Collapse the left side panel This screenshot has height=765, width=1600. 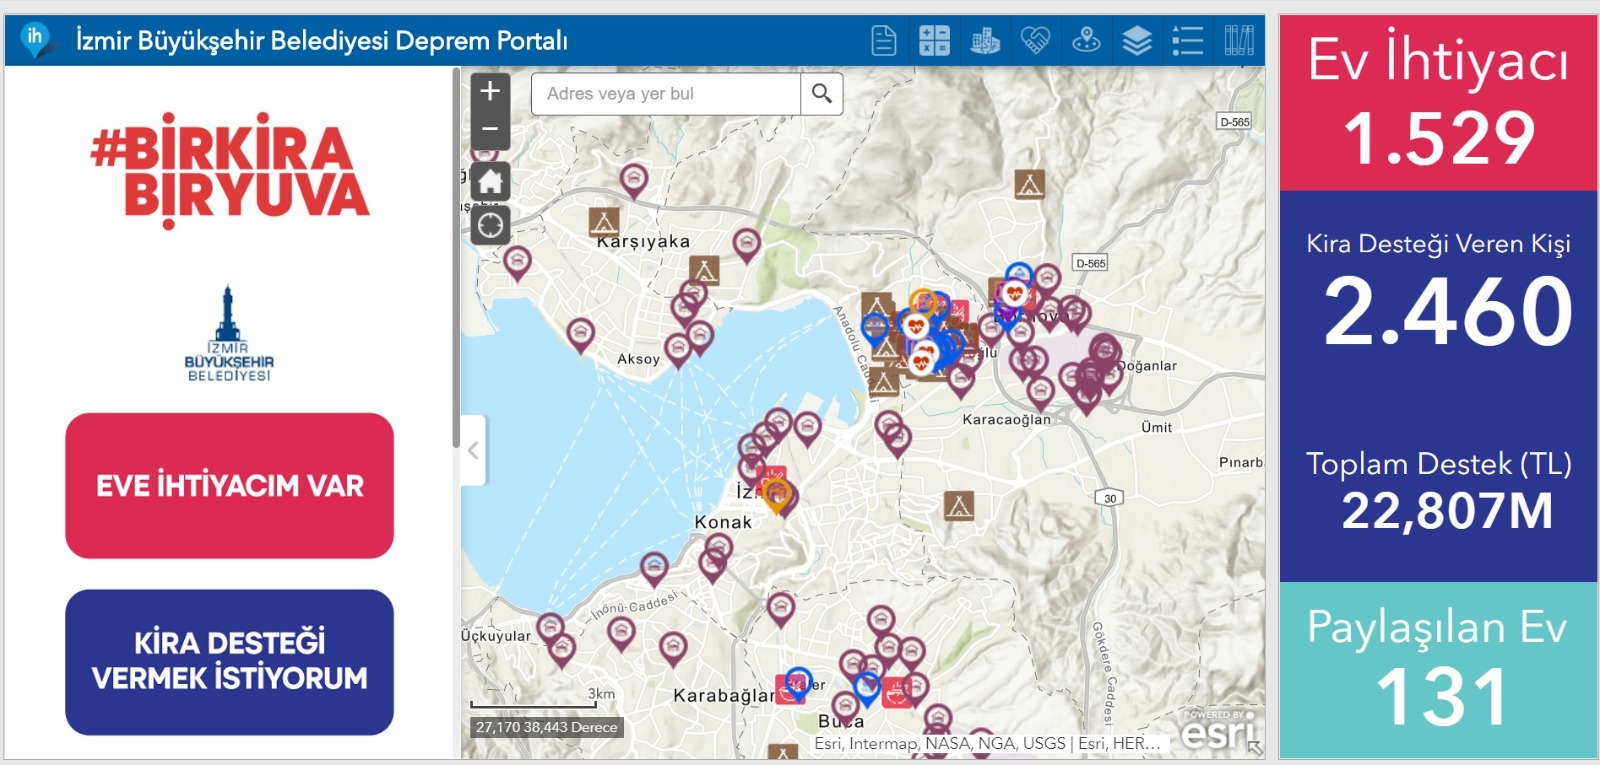coord(474,451)
